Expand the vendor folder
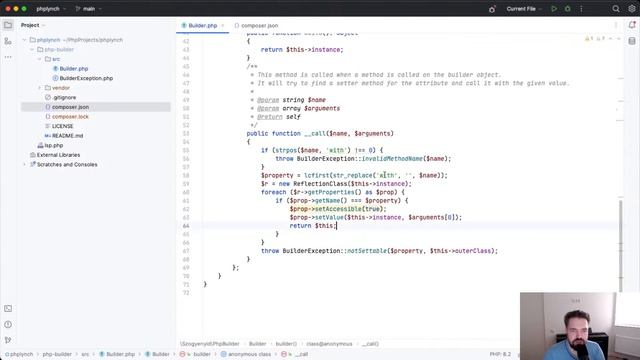 tap(40, 88)
